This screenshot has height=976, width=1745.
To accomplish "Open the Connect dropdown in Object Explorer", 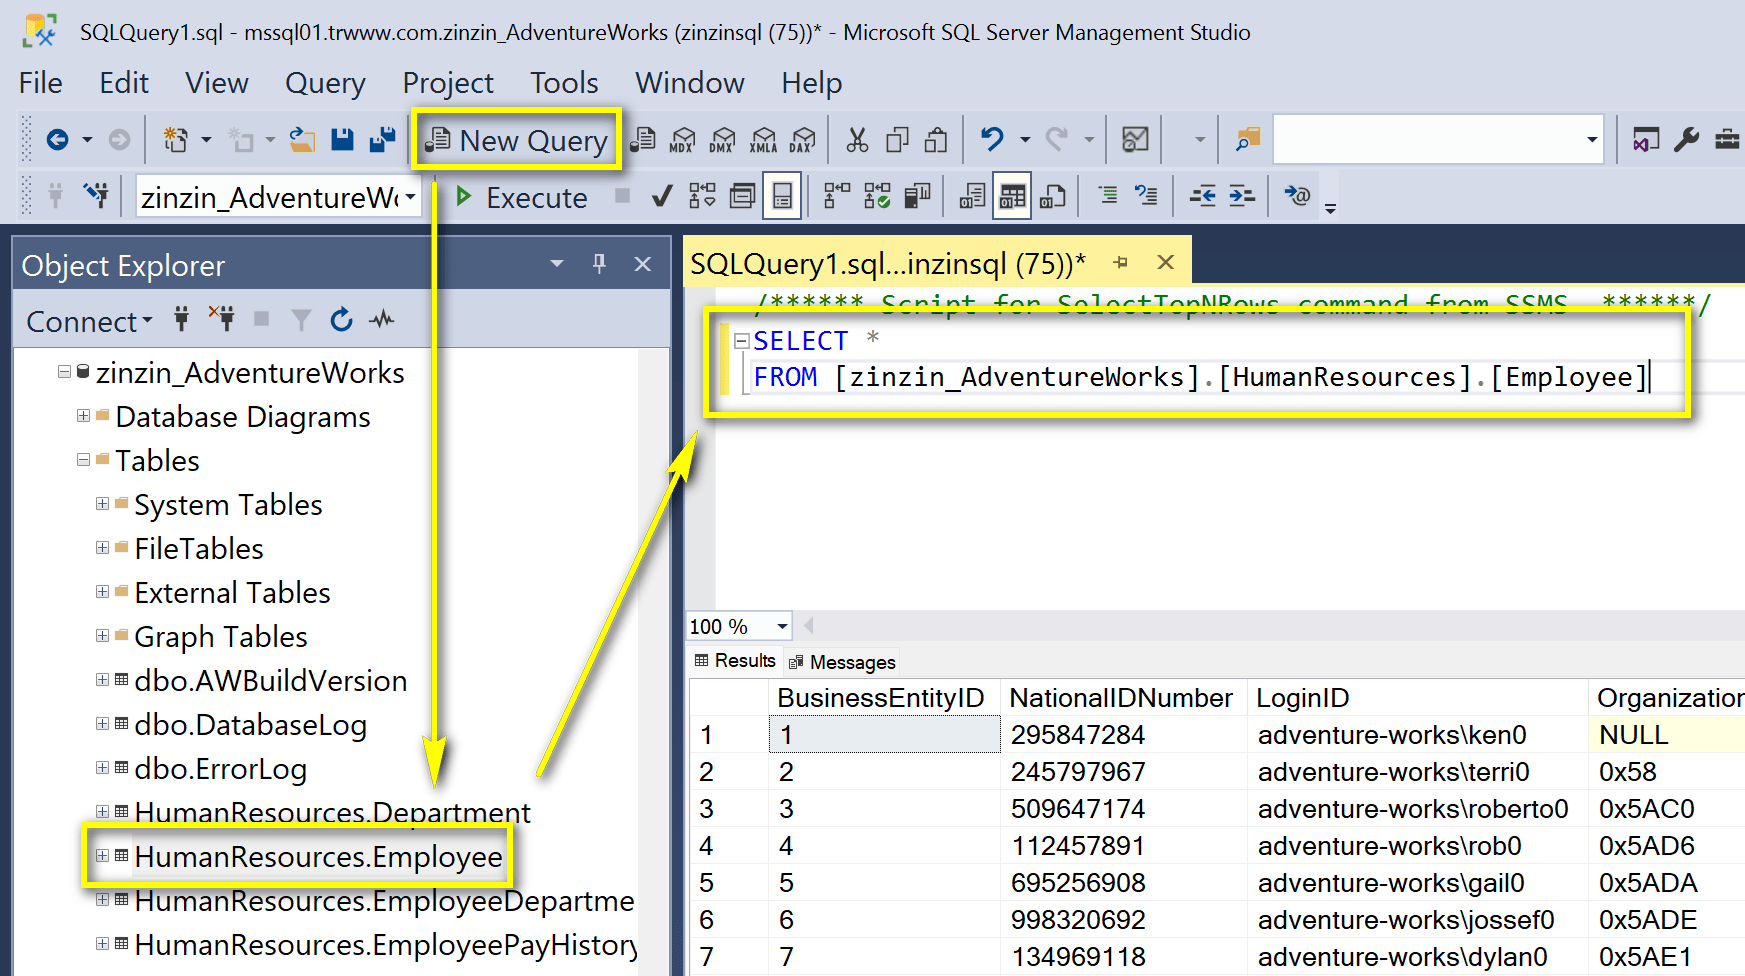I will tap(90, 321).
